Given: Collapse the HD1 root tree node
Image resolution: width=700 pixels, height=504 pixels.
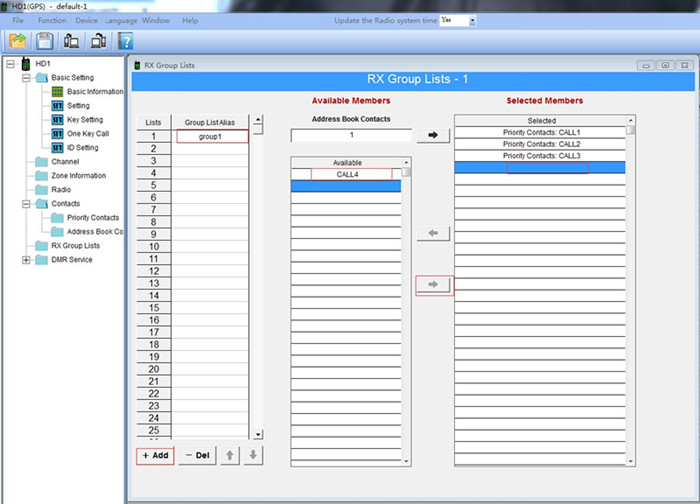Looking at the screenshot, I should pos(10,64).
